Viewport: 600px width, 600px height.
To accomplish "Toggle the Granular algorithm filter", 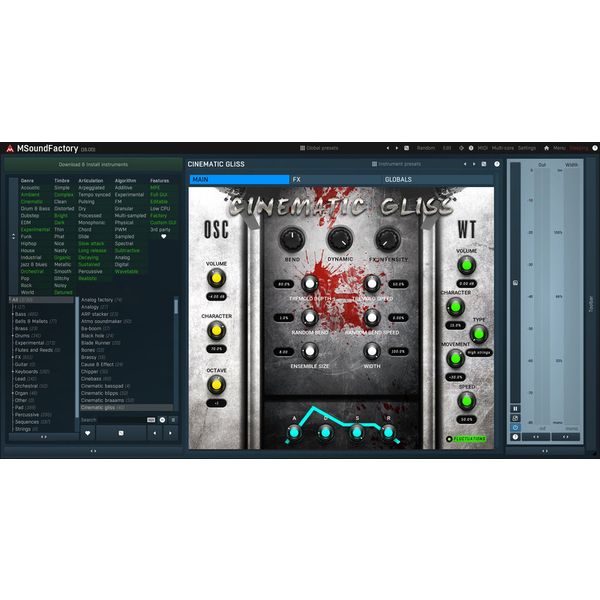I will pos(124,209).
